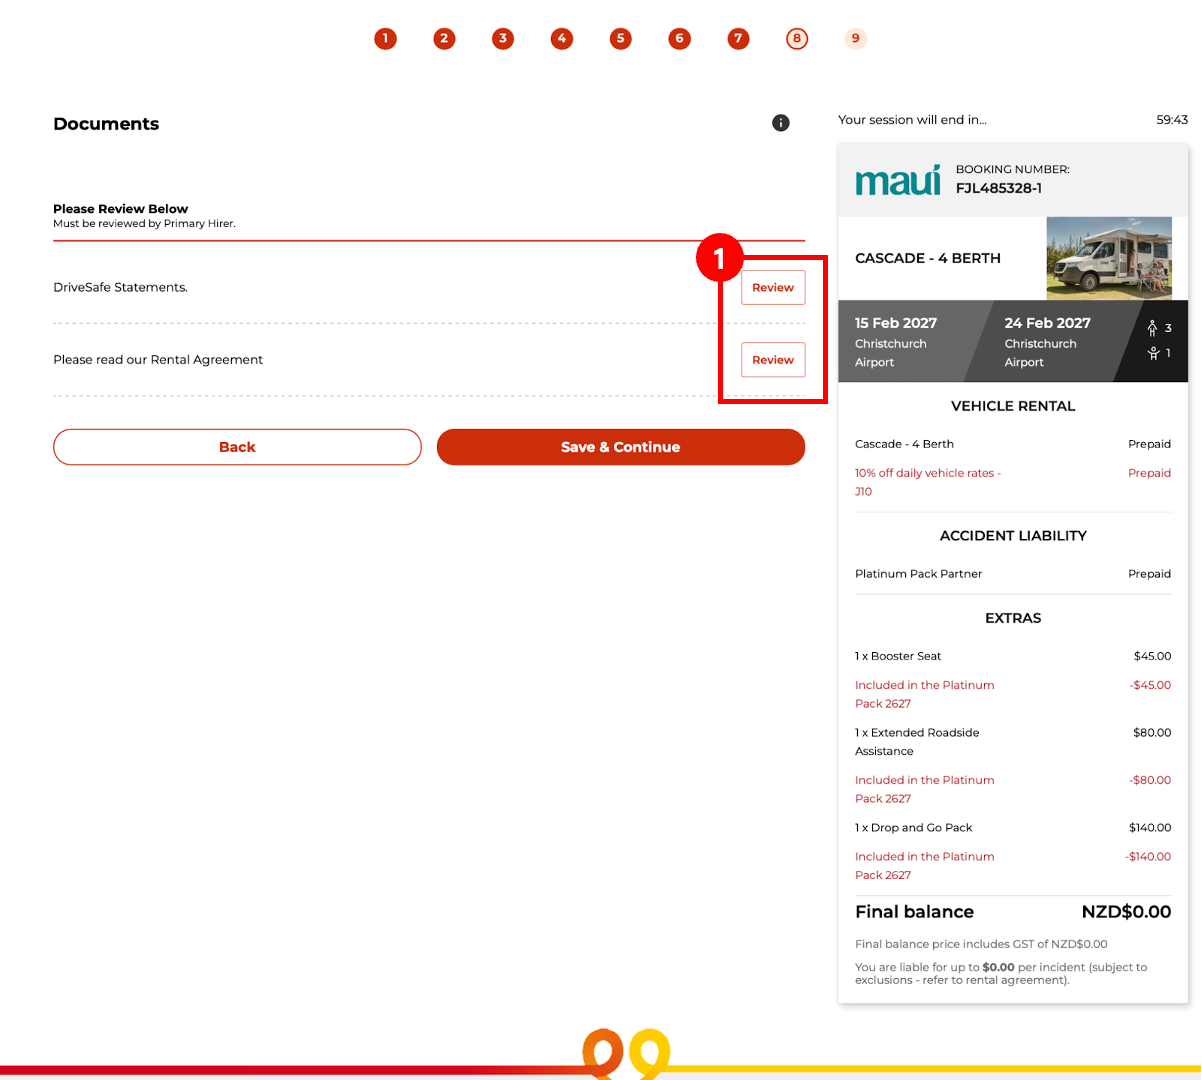Screen dimensions: 1202x1080
Task: Click the Final balance NZD$0.00 amount
Action: click(x=1127, y=912)
